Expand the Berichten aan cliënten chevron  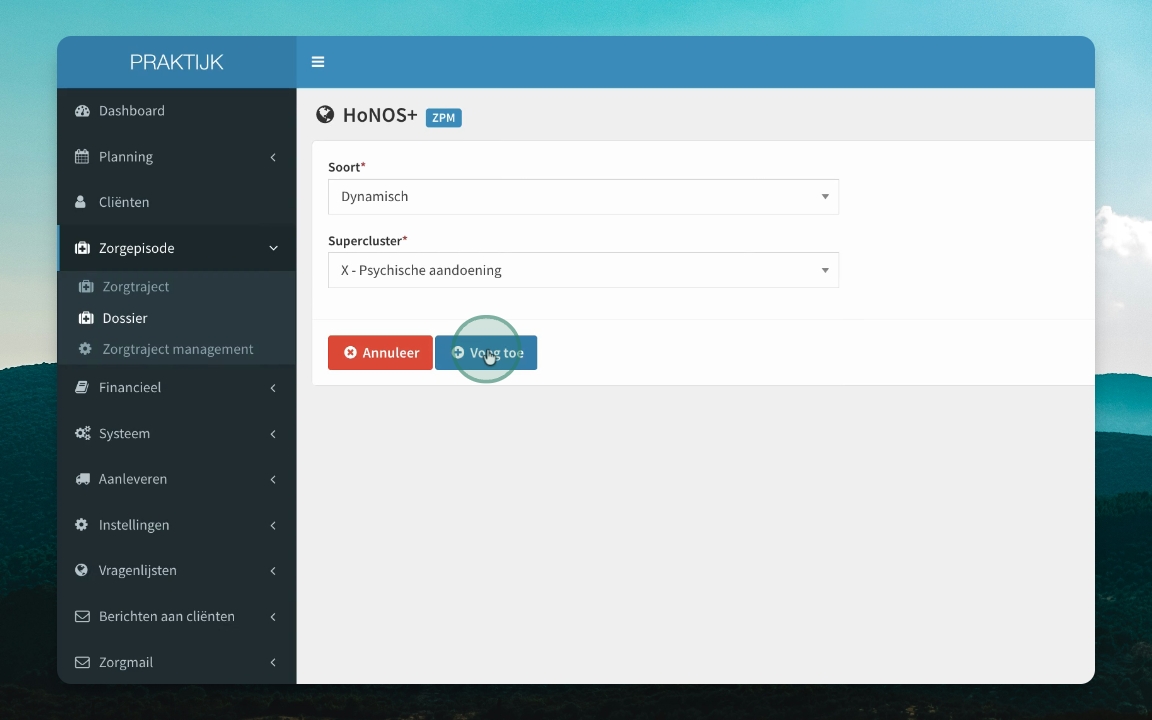click(x=273, y=617)
